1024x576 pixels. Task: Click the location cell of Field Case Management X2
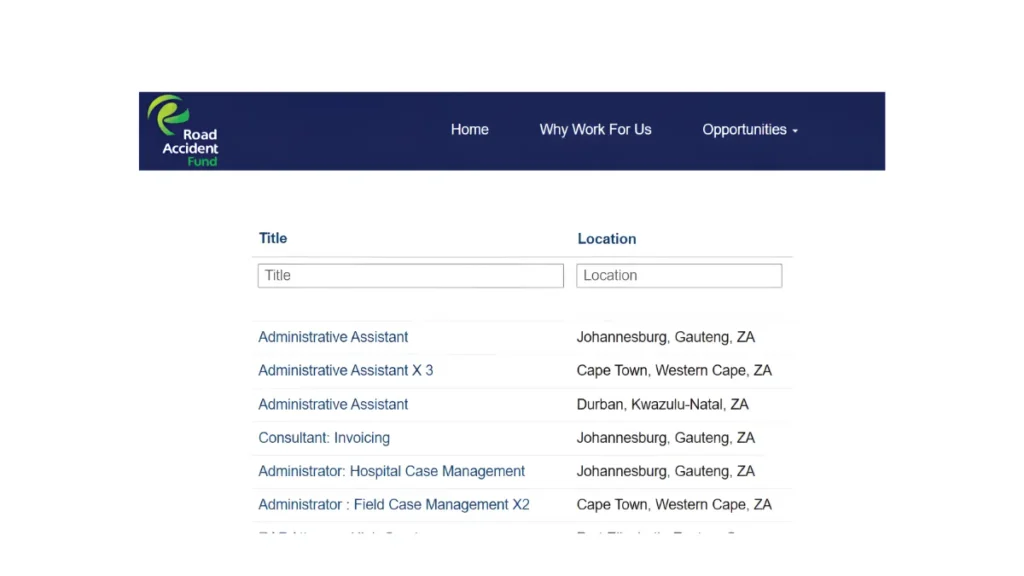pos(674,505)
